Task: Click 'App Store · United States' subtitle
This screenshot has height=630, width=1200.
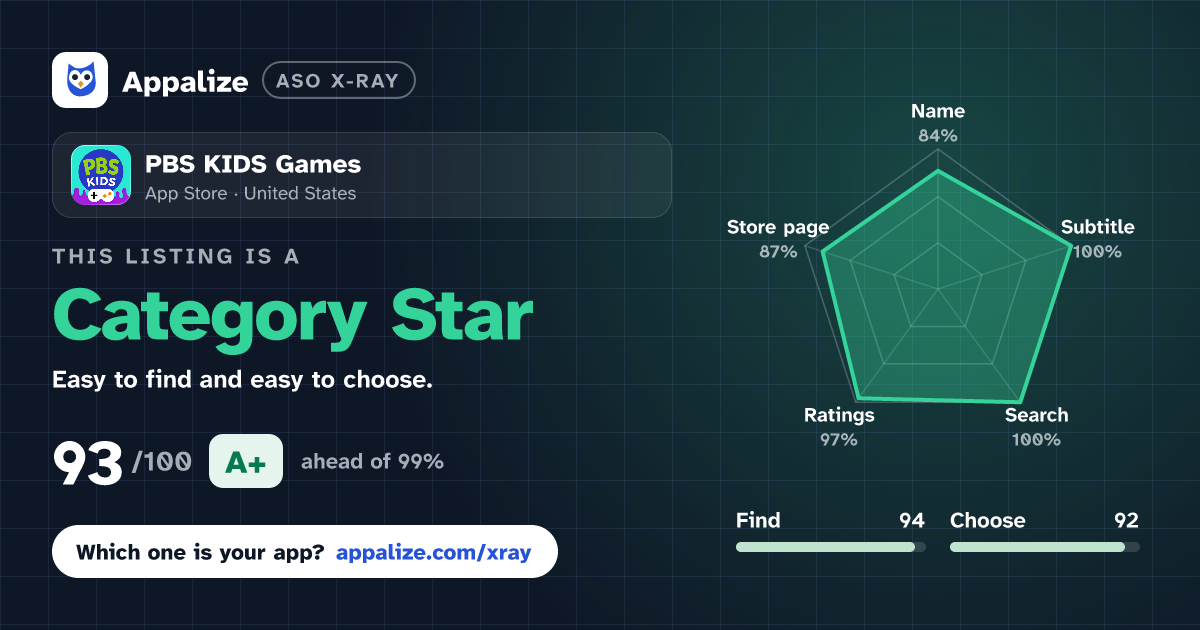Action: [250, 194]
